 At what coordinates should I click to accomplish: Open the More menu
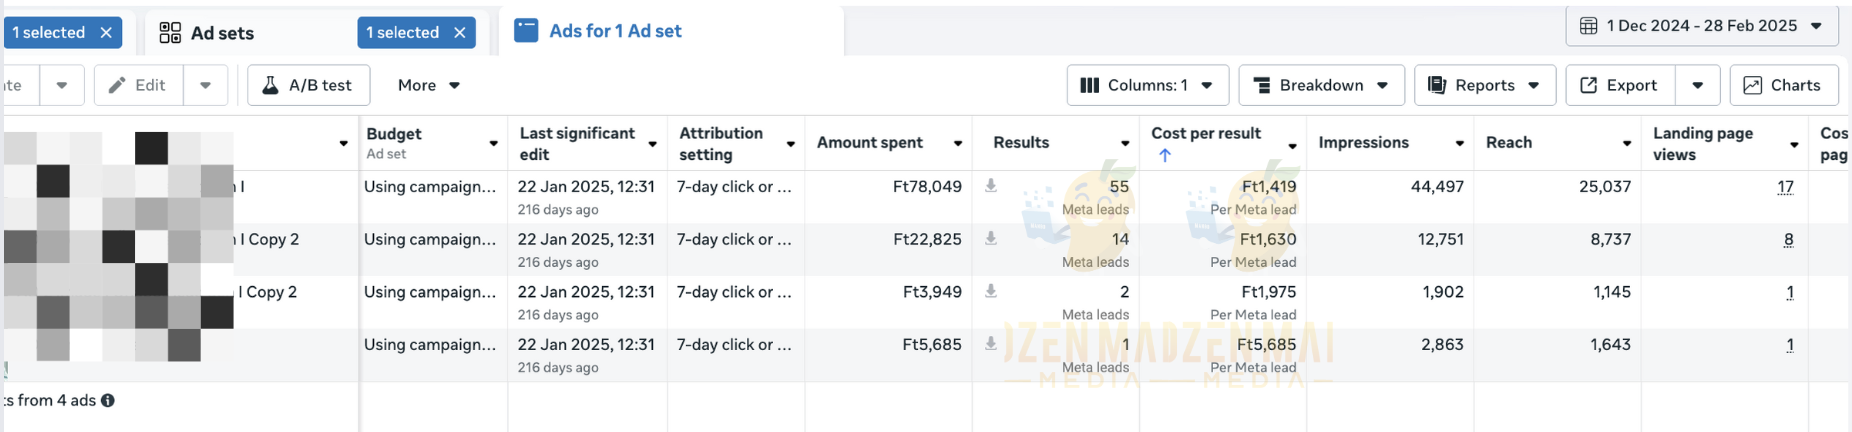pyautogui.click(x=428, y=86)
